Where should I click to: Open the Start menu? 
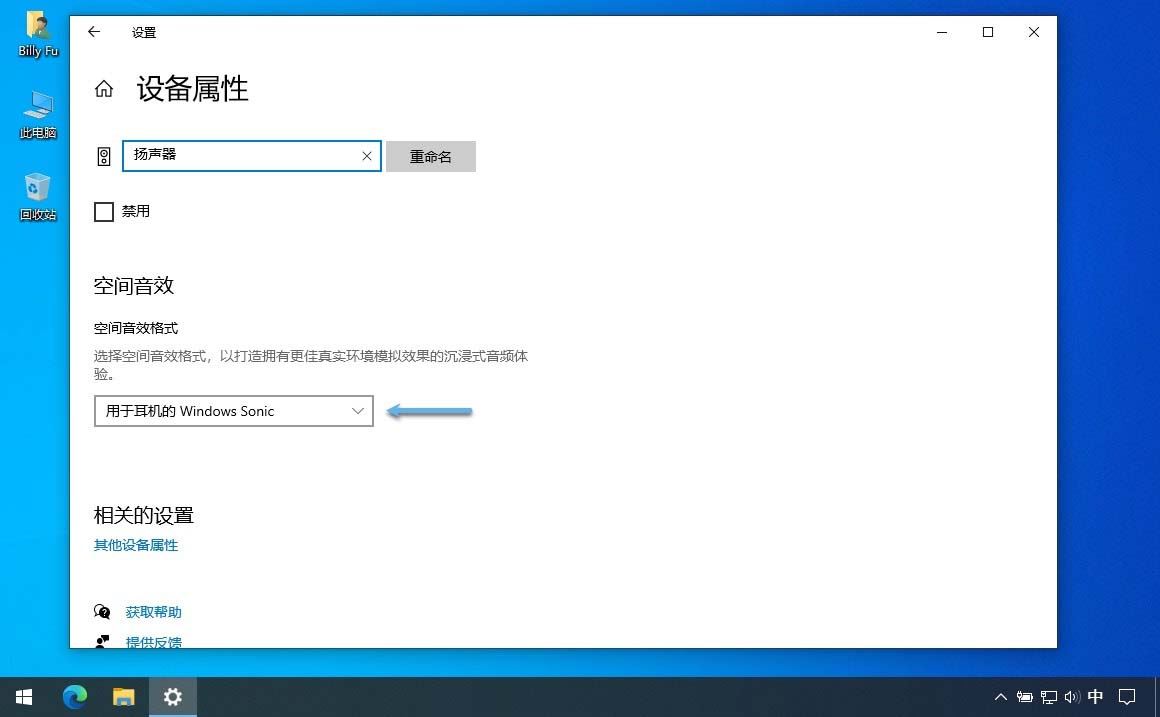(x=23, y=697)
